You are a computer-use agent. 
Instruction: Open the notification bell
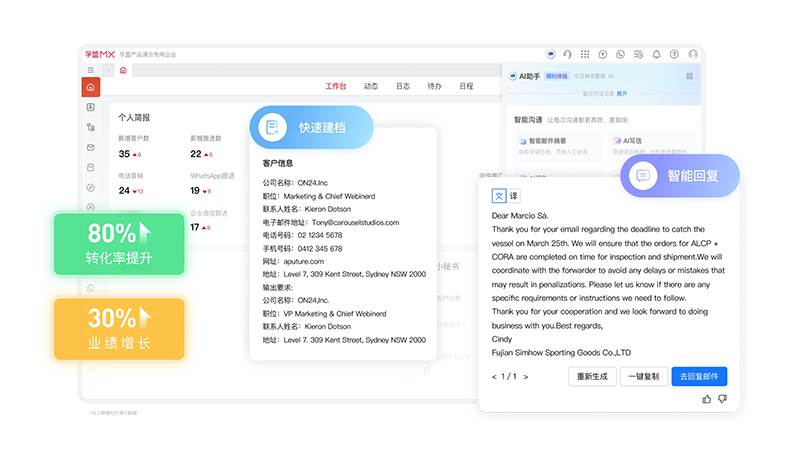pyautogui.click(x=656, y=54)
